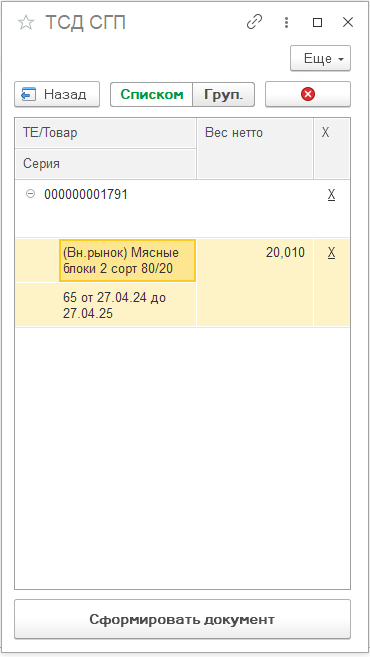Switch to Груп. view mode
Viewport: 370px width, 657px height.
click(223, 94)
